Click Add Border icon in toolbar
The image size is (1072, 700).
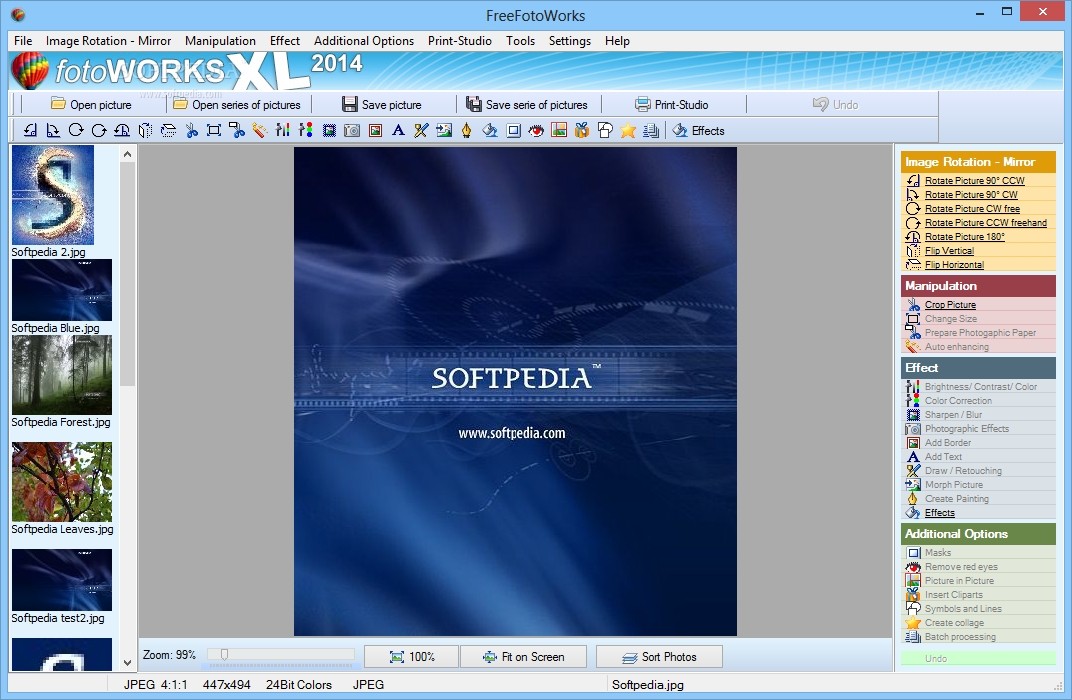[375, 130]
